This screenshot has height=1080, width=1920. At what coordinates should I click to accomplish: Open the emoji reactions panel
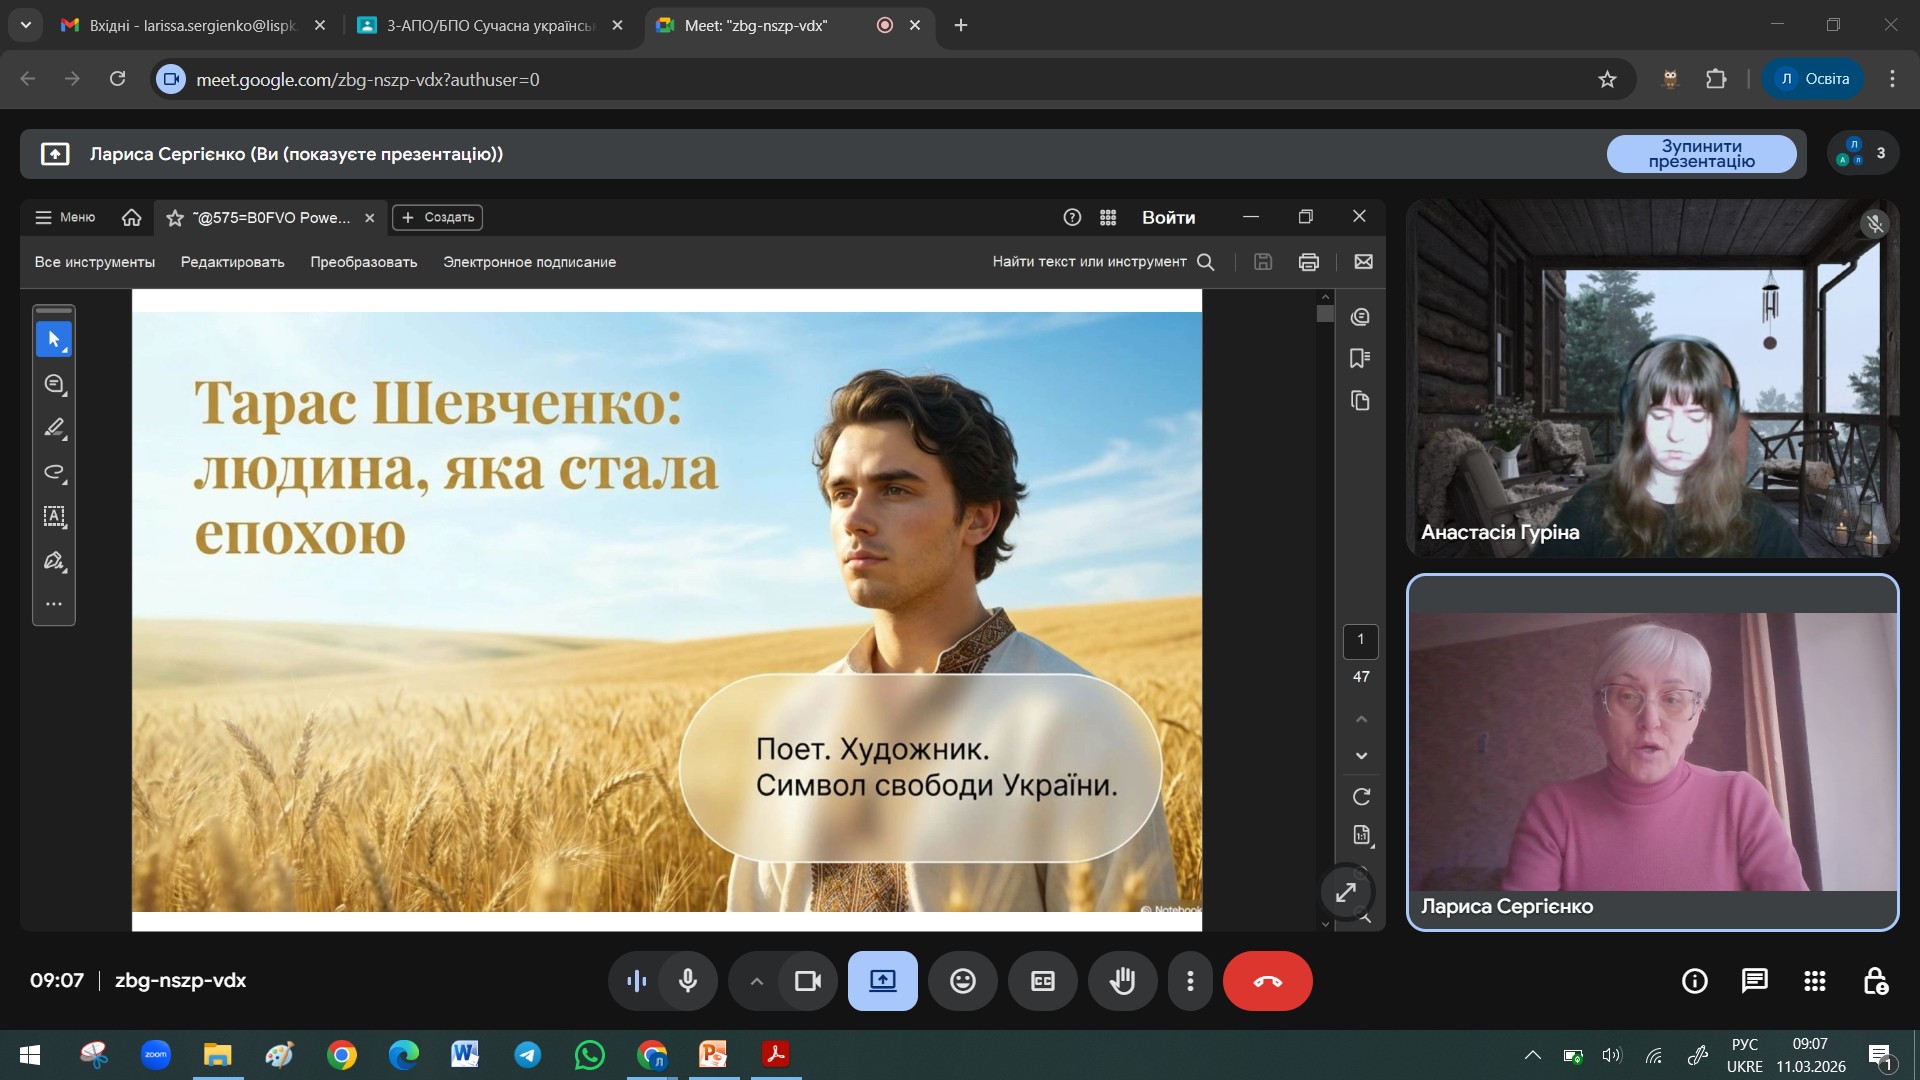[x=962, y=981]
